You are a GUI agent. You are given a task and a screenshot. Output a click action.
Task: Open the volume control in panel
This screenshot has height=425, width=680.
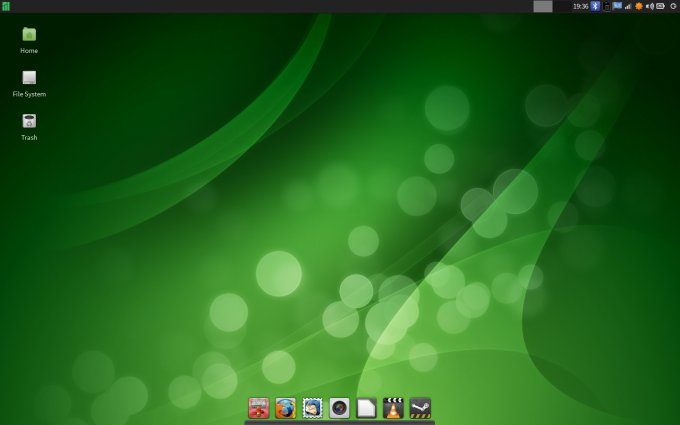point(649,6)
